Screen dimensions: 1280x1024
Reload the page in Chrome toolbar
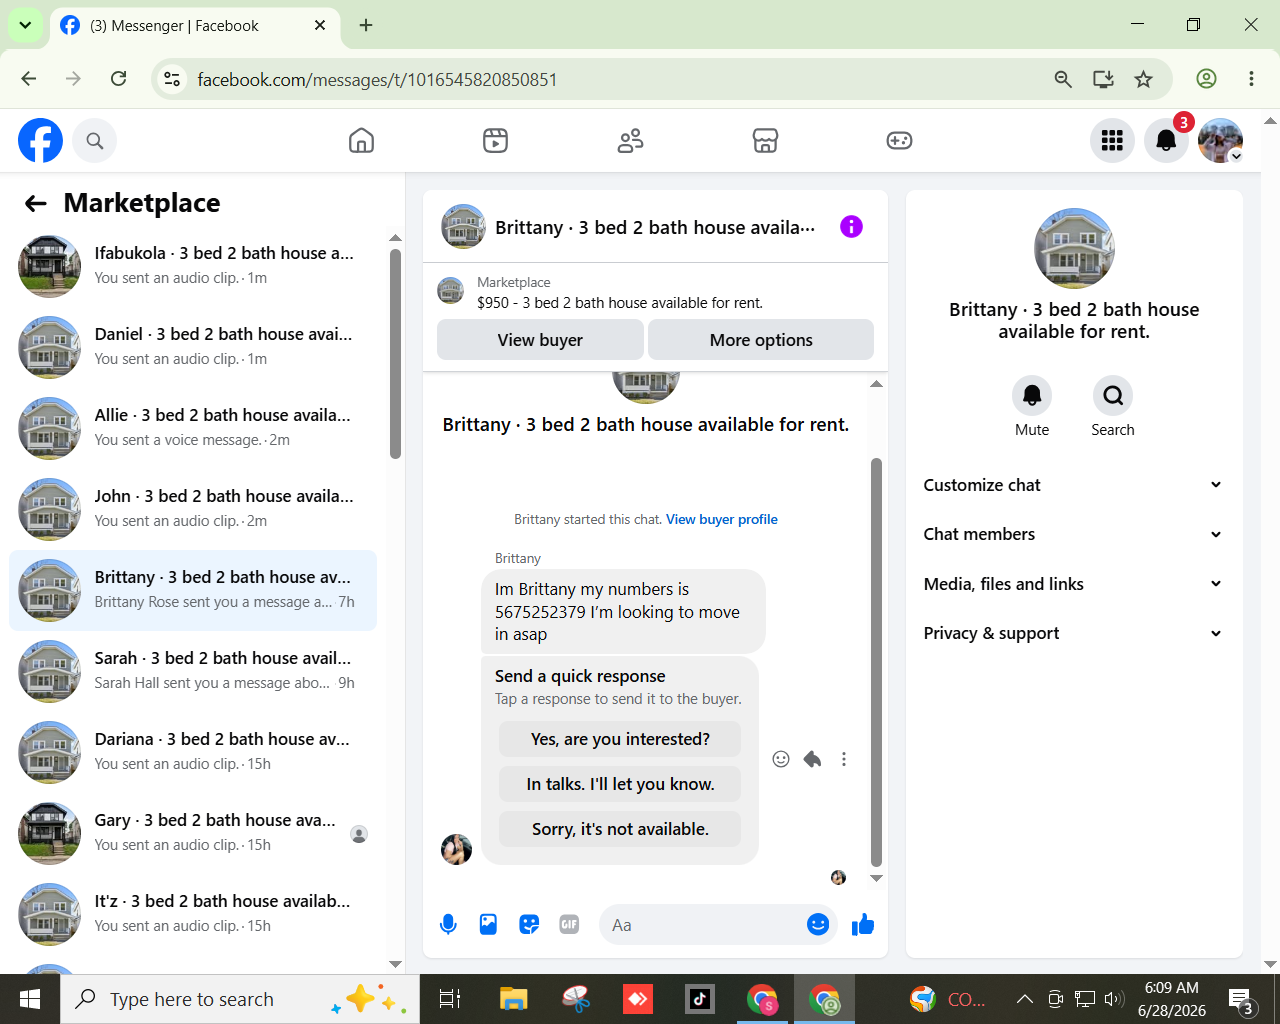click(x=118, y=79)
